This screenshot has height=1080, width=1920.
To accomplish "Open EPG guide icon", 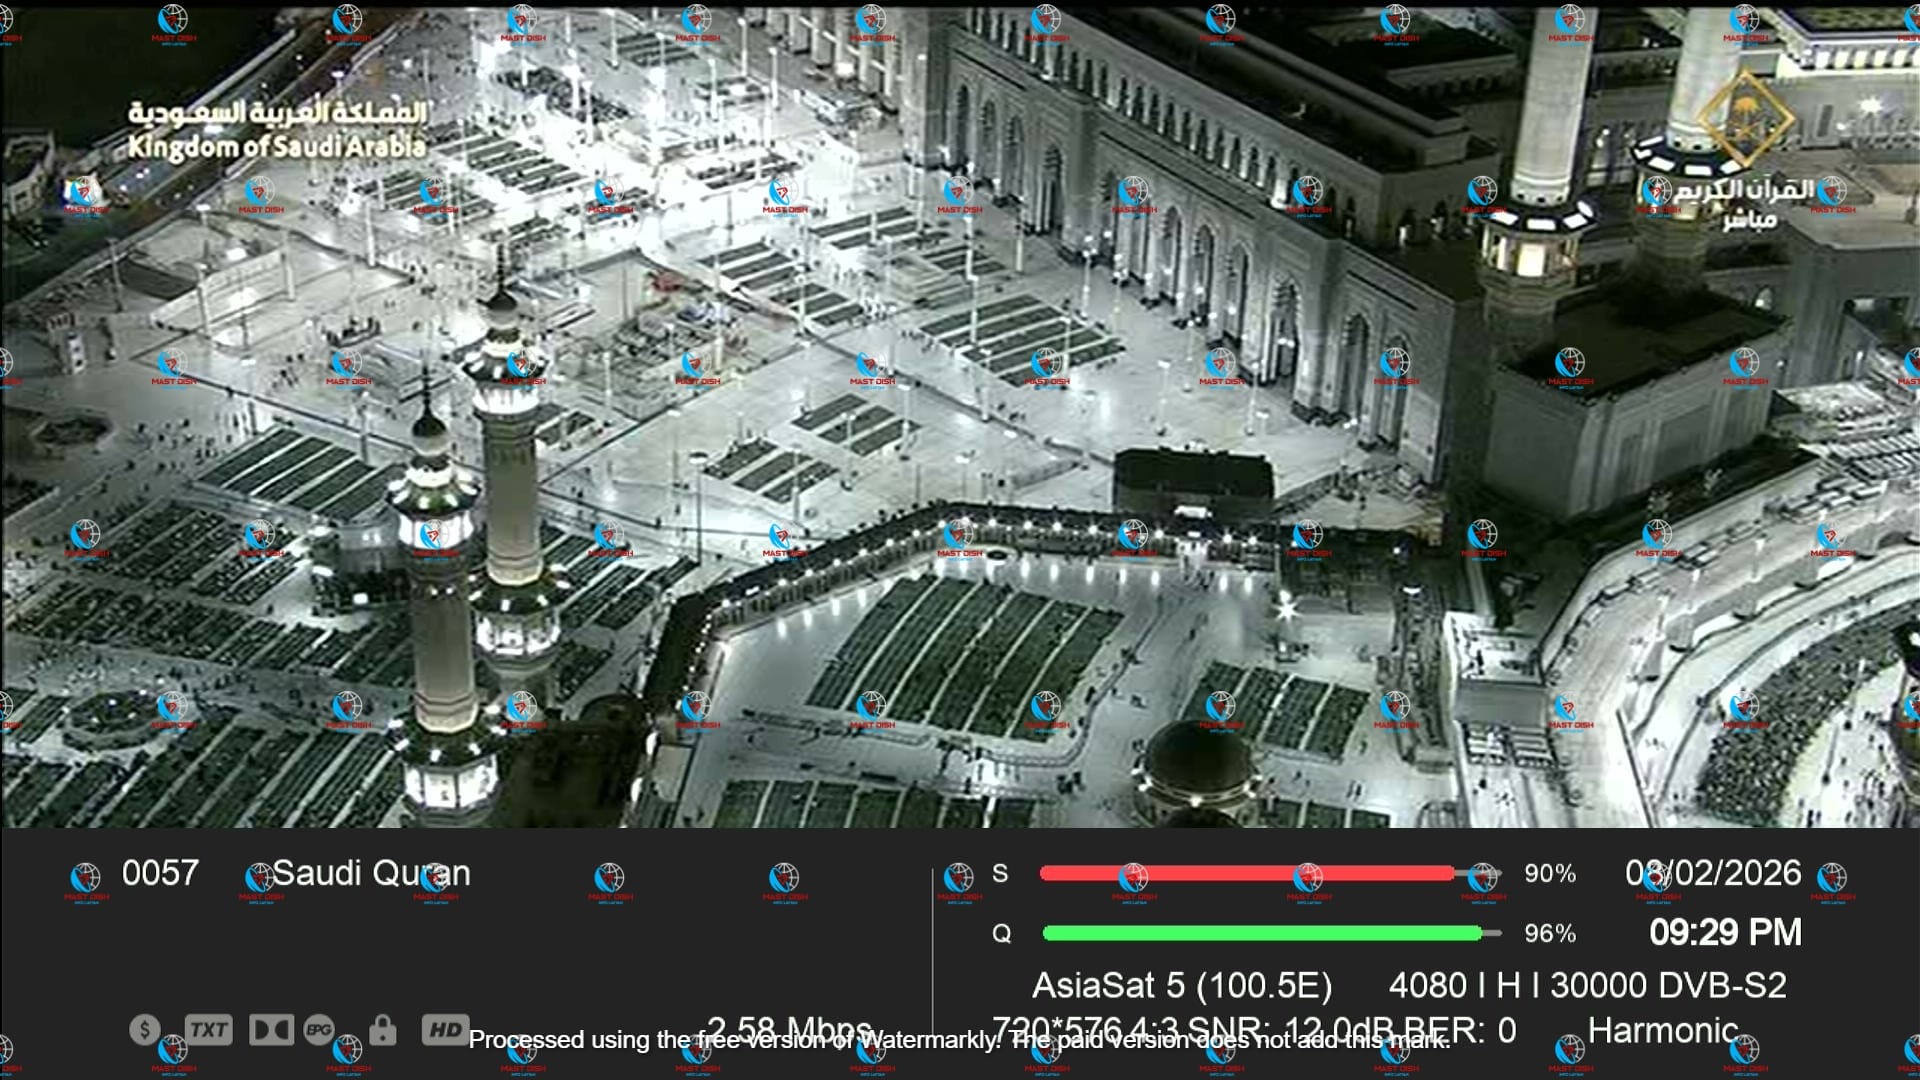I will [x=319, y=1029].
